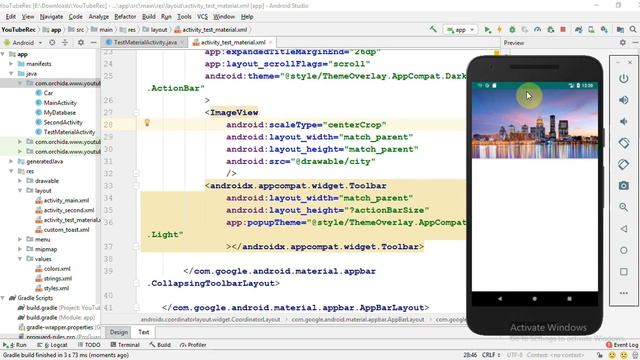Expand the drawable folder
The width and height of the screenshot is (640, 360).
click(x=20, y=181)
